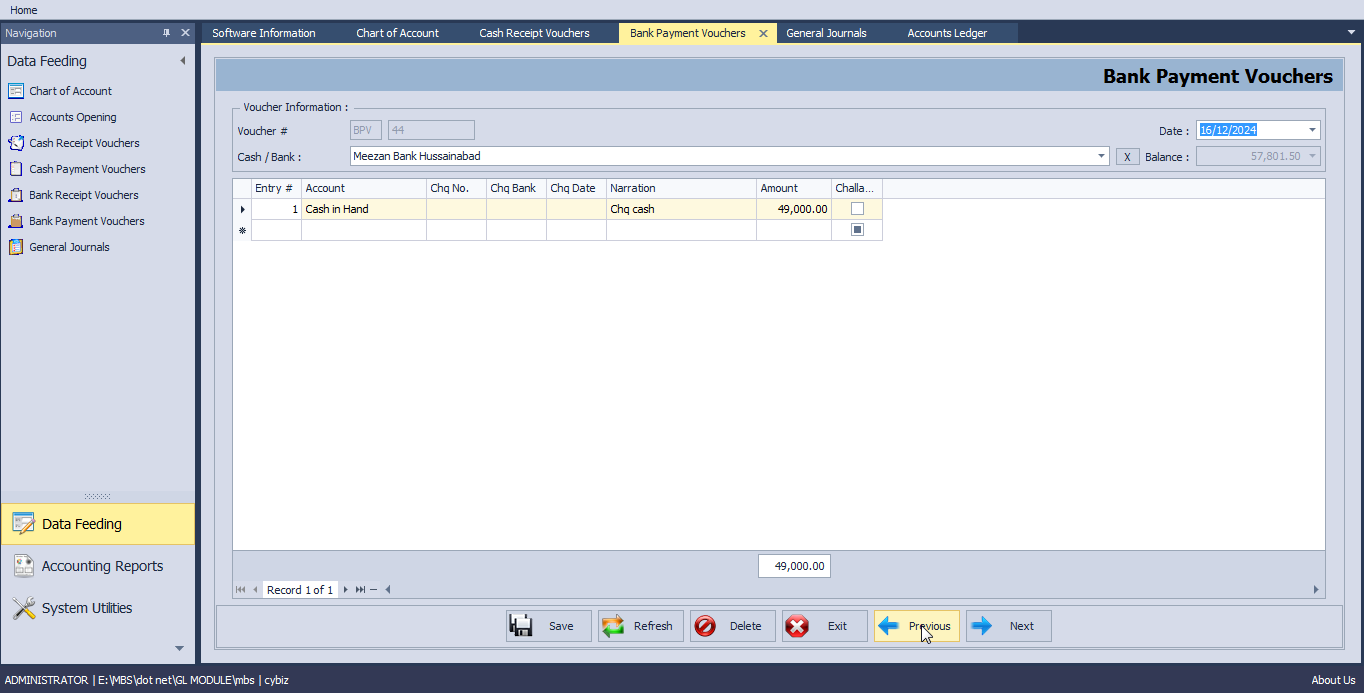The image size is (1364, 693).
Task: Switch to the Chart of Account tab
Action: 397,33
